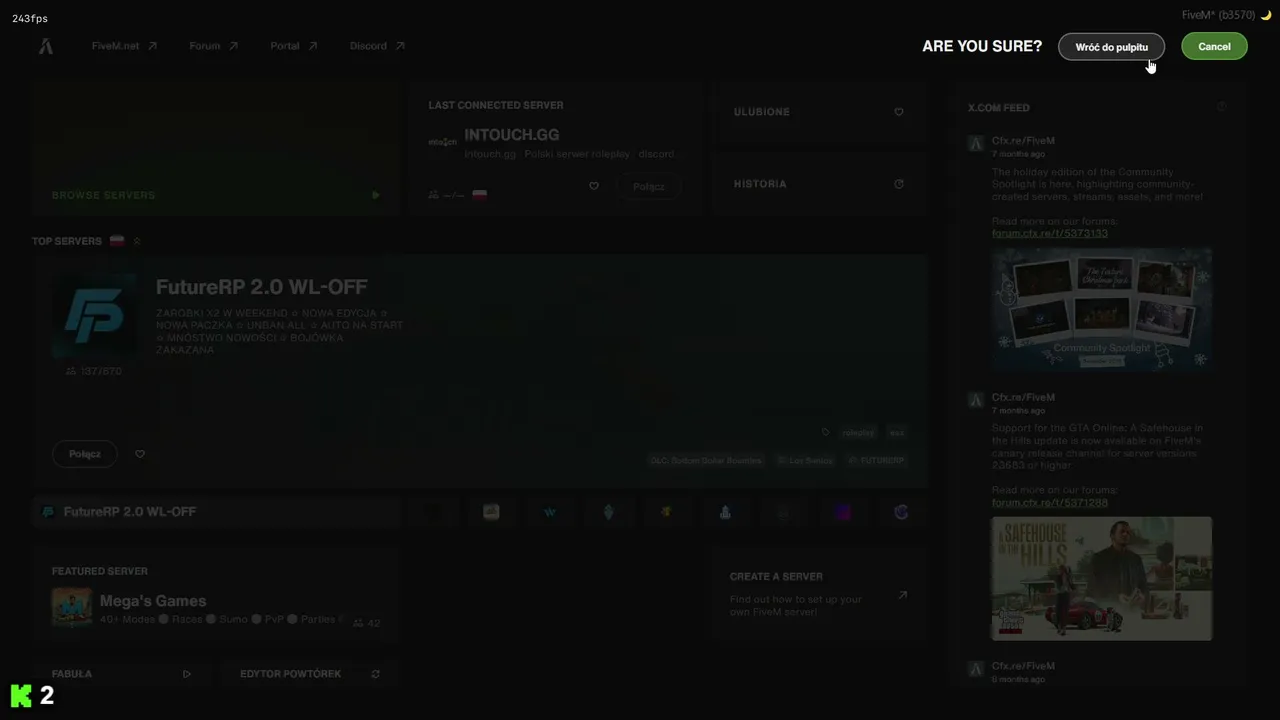Image resolution: width=1280 pixels, height=720 pixels.
Task: Open the Portal link in top bar
Action: point(293,46)
